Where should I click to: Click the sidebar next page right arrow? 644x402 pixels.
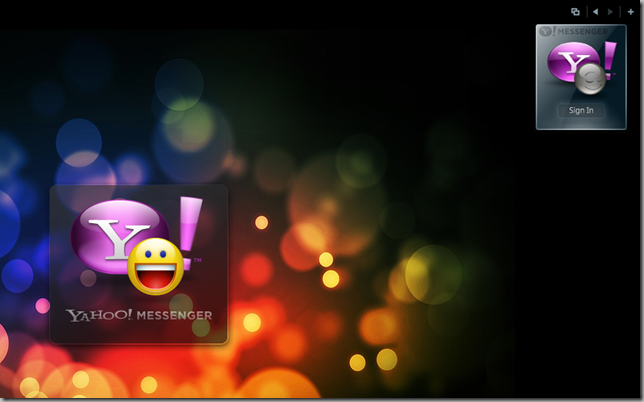[610, 12]
